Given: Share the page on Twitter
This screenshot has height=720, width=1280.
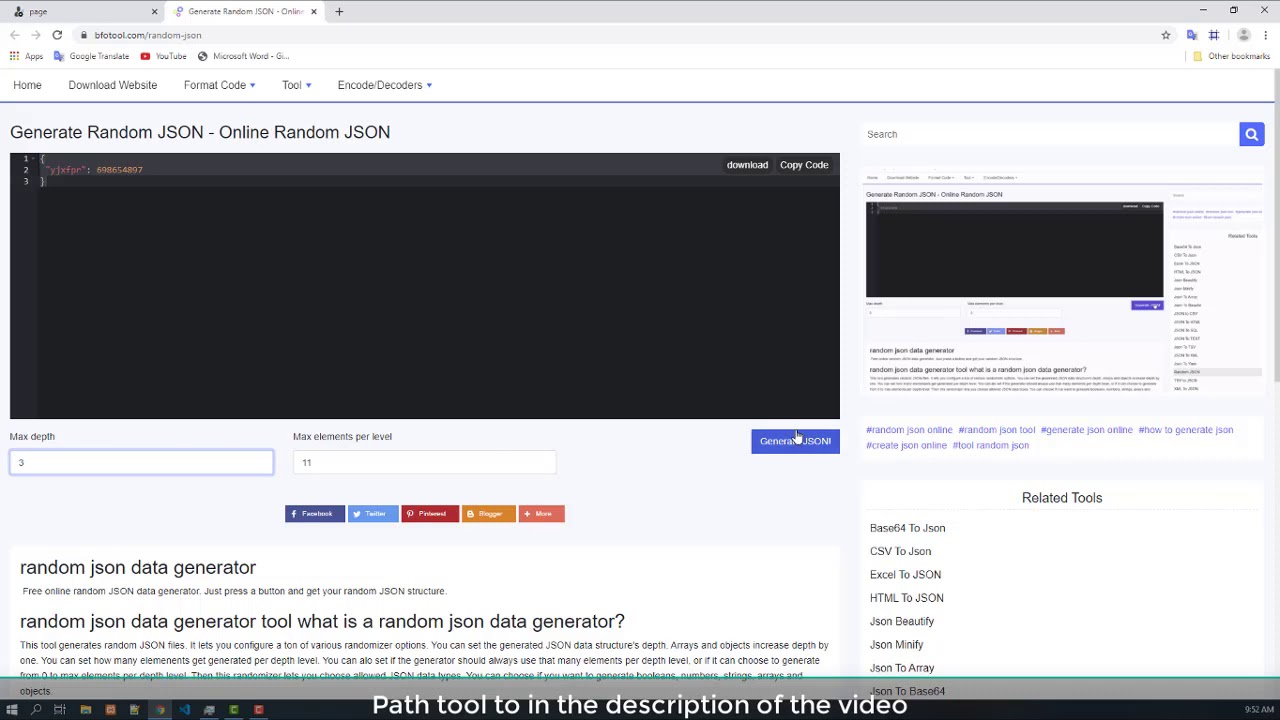Looking at the screenshot, I should (372, 514).
